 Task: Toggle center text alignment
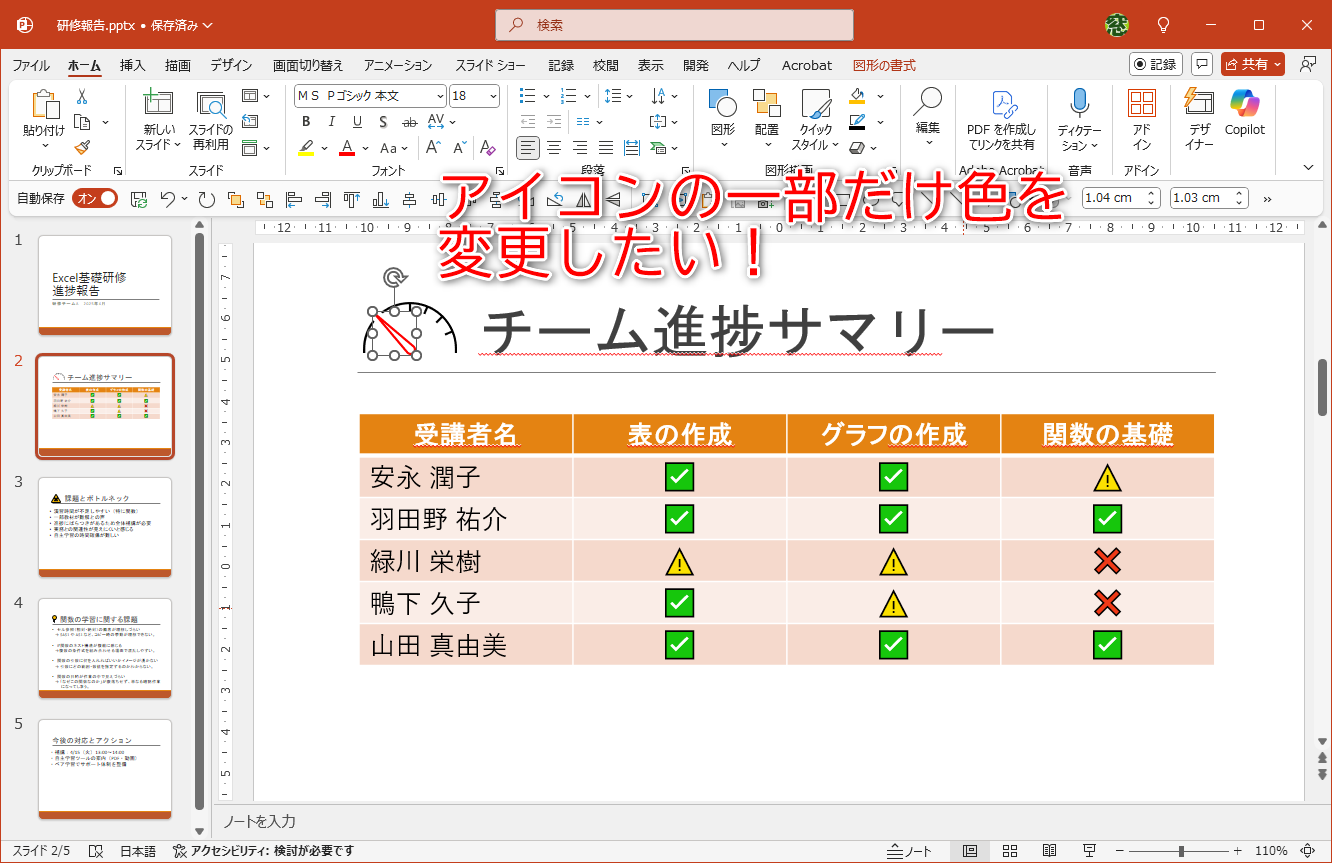coord(553,148)
